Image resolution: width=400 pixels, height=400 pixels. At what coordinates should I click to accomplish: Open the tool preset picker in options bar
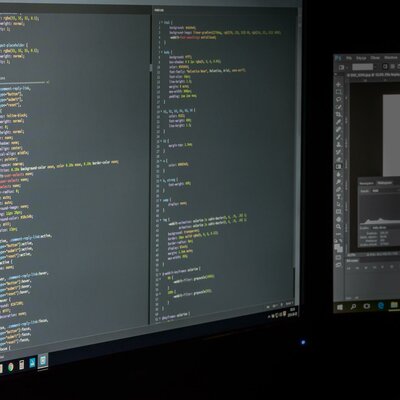pos(343,67)
